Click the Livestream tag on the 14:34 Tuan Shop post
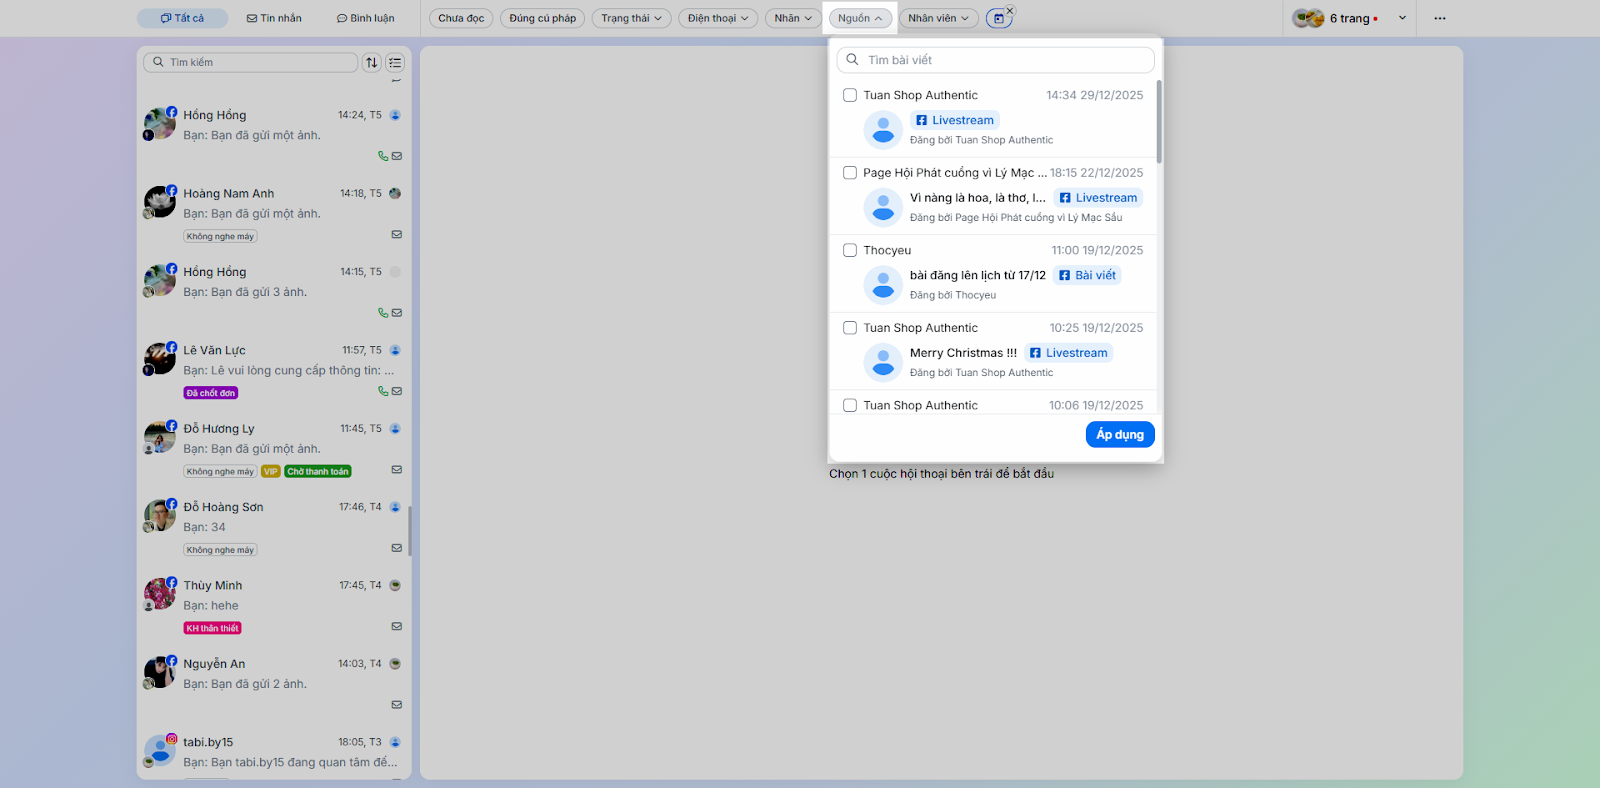This screenshot has width=1600, height=788. point(955,120)
